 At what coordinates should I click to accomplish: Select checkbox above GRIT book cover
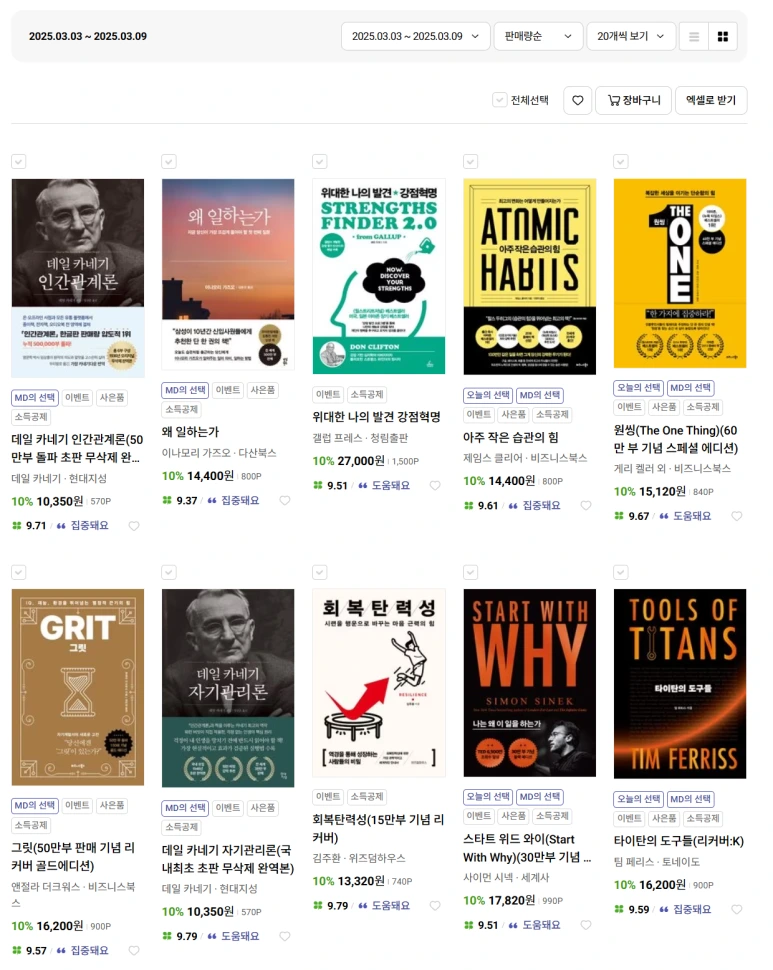click(19, 572)
